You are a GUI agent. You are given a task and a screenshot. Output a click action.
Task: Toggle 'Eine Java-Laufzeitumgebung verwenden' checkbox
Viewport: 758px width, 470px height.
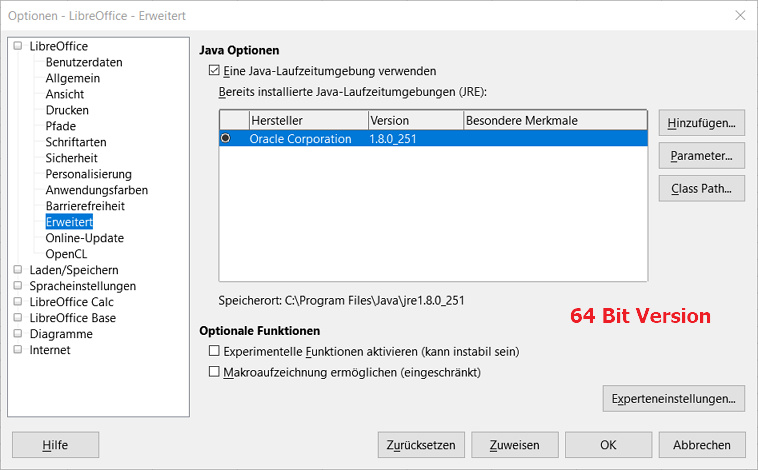[x=214, y=71]
